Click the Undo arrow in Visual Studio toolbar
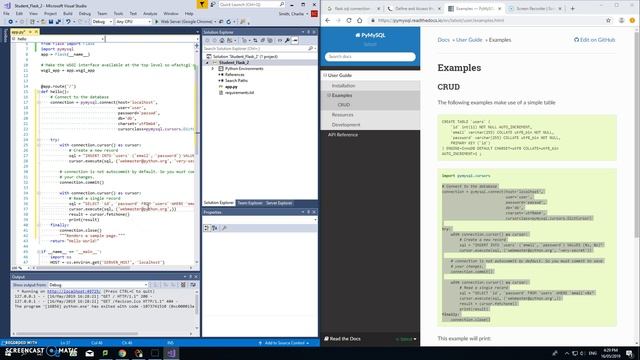 click(68, 22)
